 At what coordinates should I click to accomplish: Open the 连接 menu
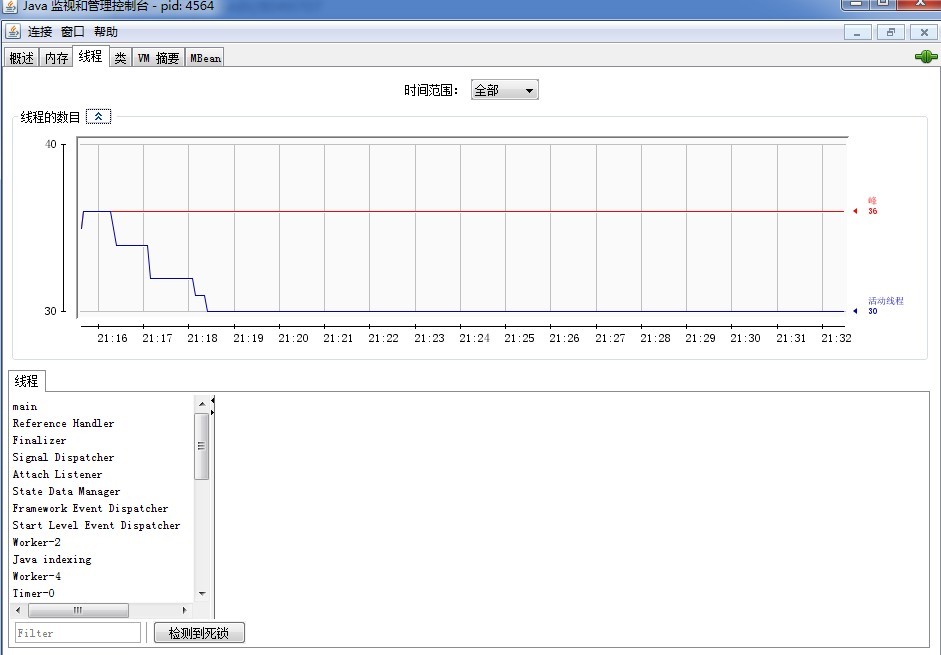tap(40, 32)
